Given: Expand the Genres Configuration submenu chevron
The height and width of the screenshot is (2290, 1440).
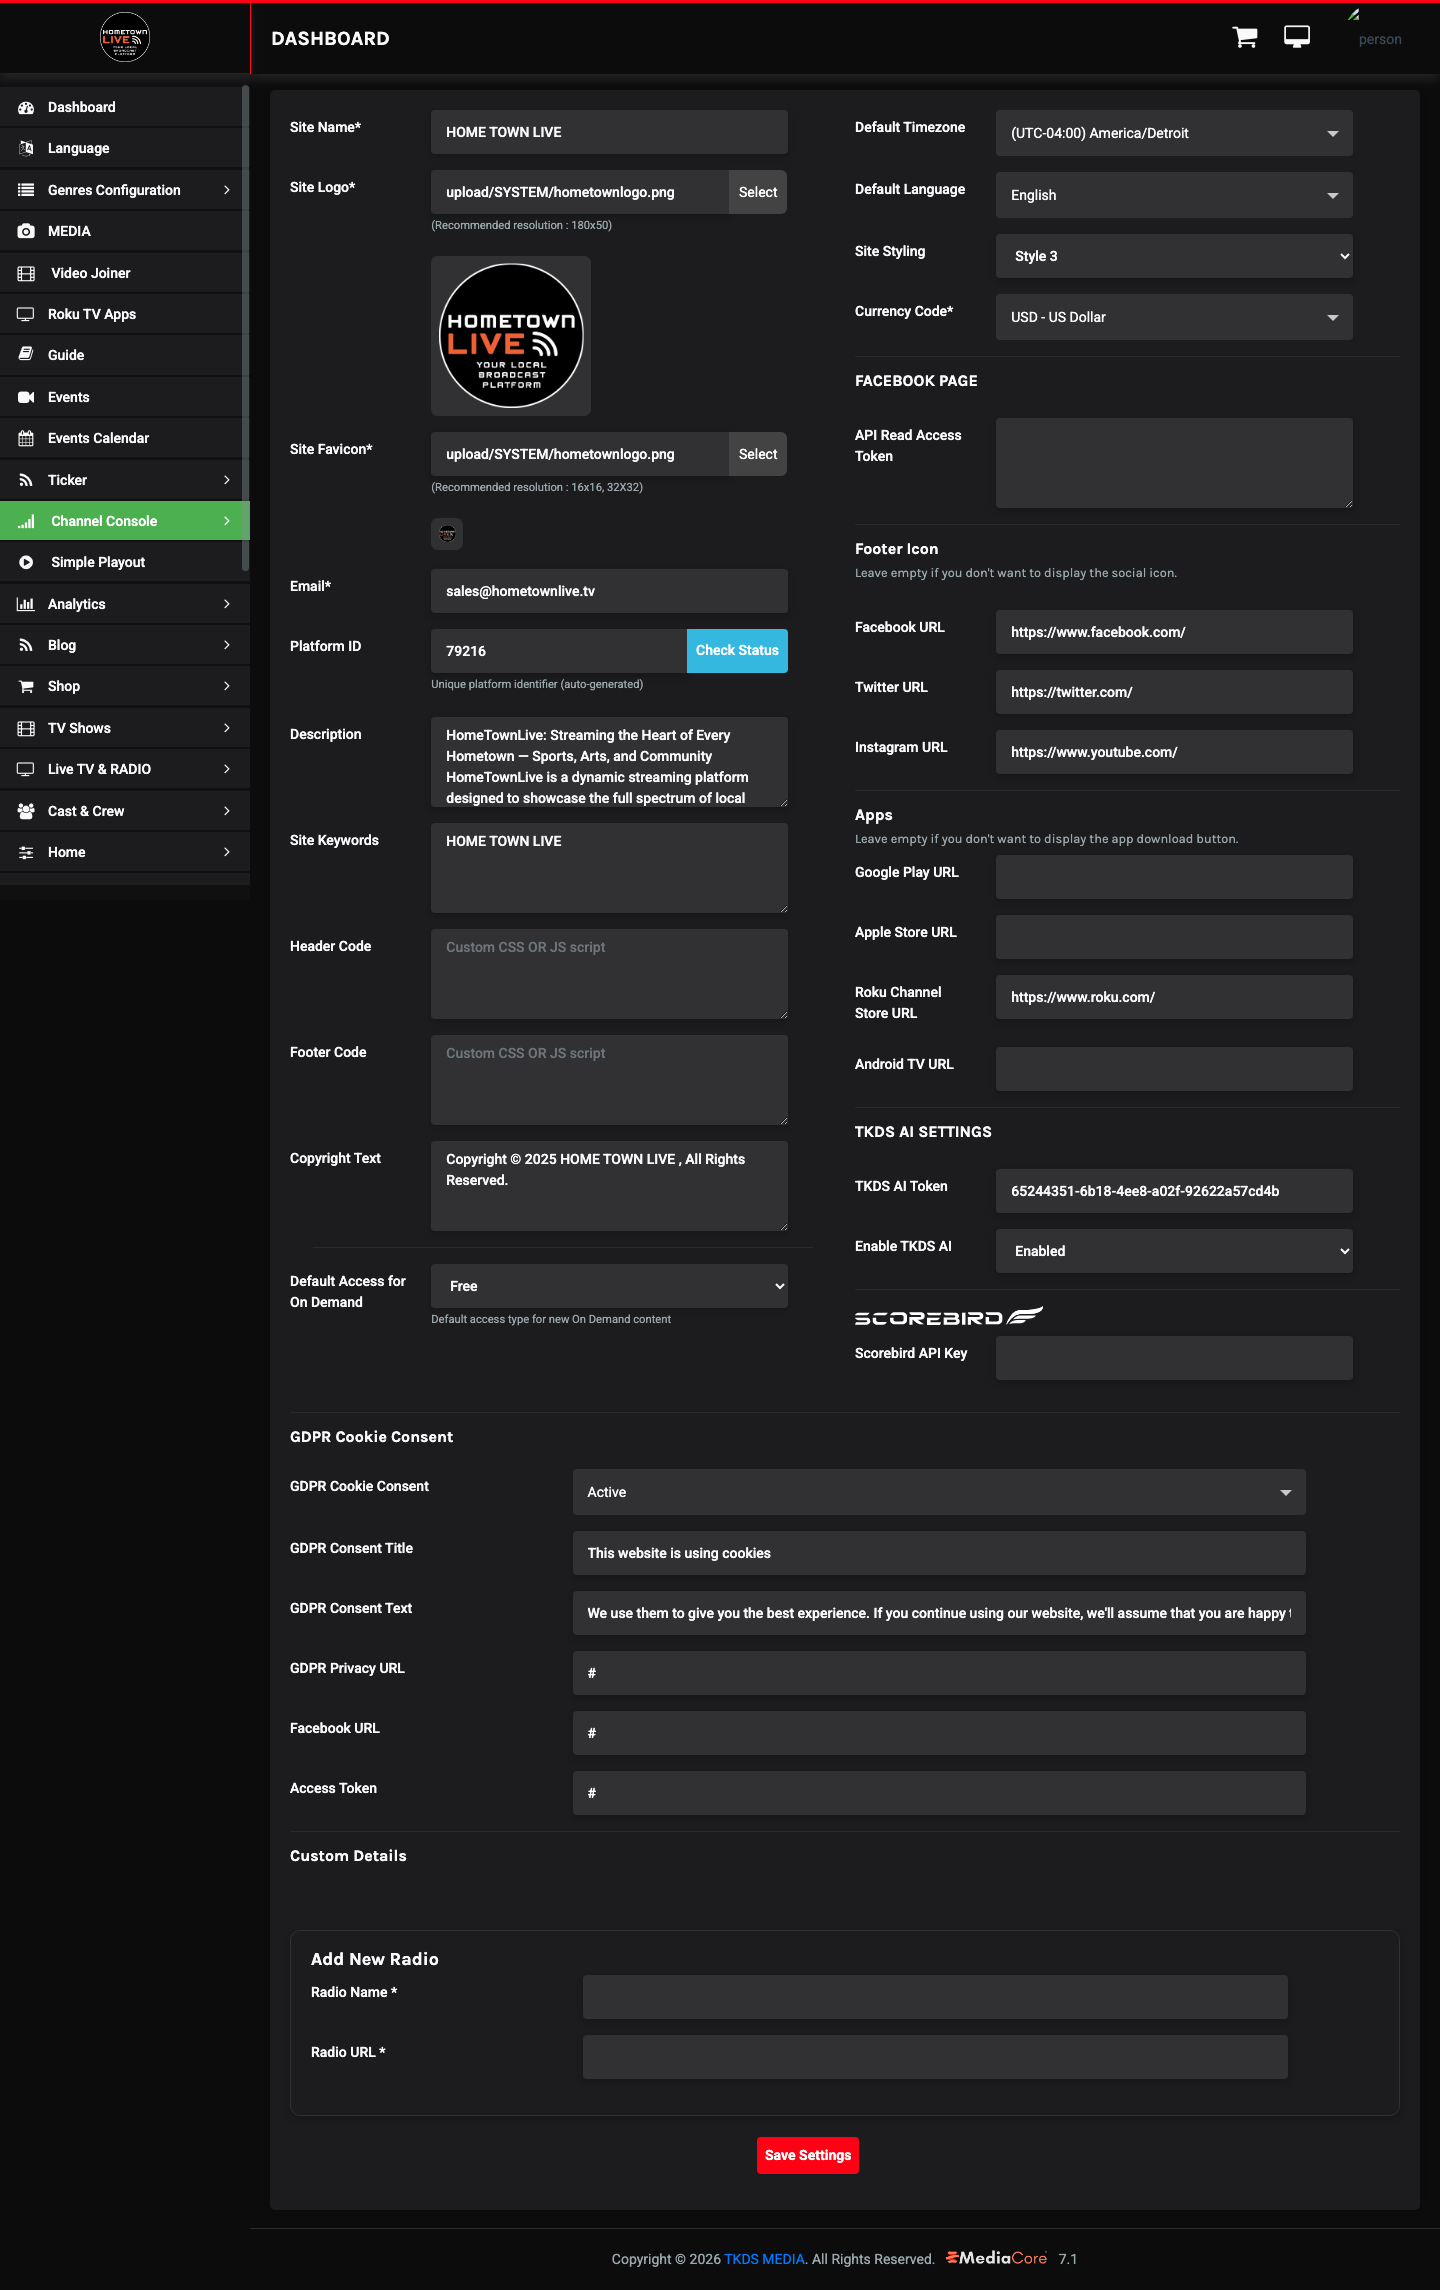Looking at the screenshot, I should (227, 190).
